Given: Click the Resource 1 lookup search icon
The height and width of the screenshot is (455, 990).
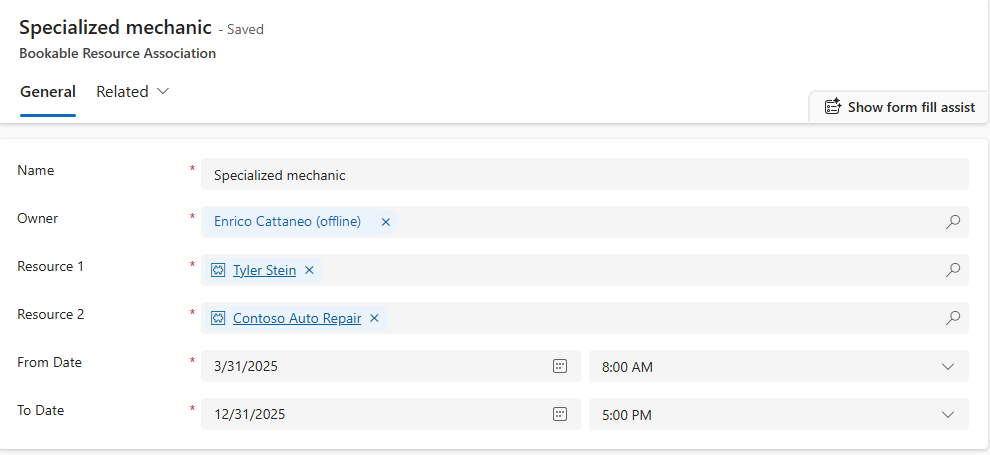Looking at the screenshot, I should point(953,269).
